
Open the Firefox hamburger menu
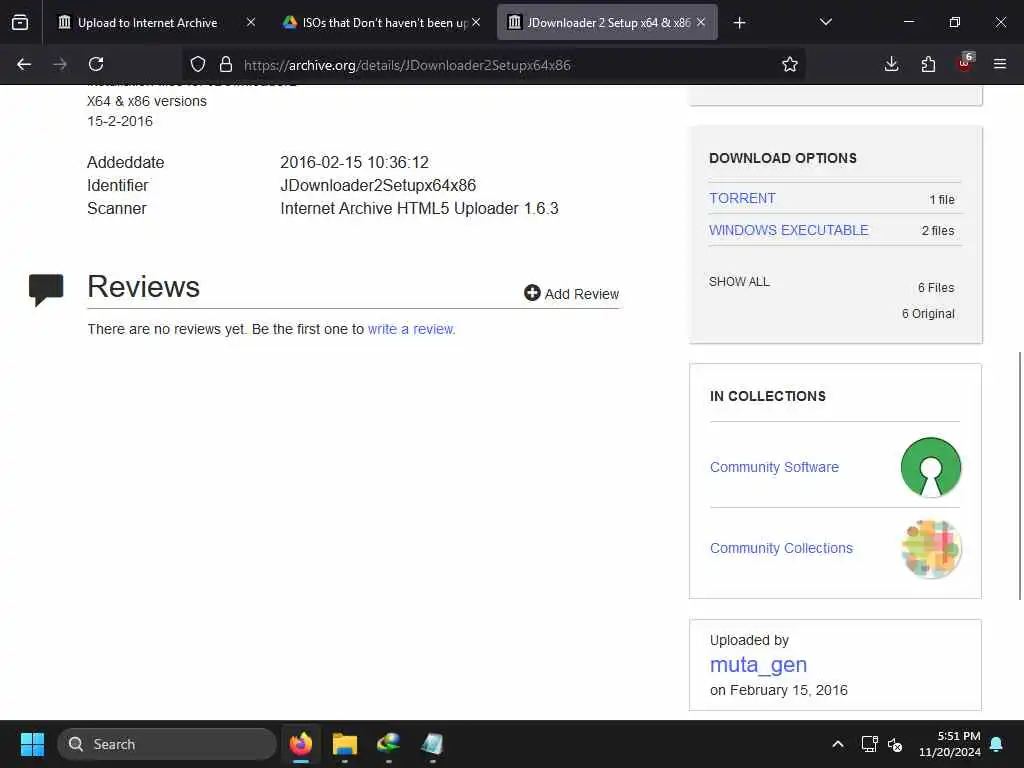coord(1000,64)
